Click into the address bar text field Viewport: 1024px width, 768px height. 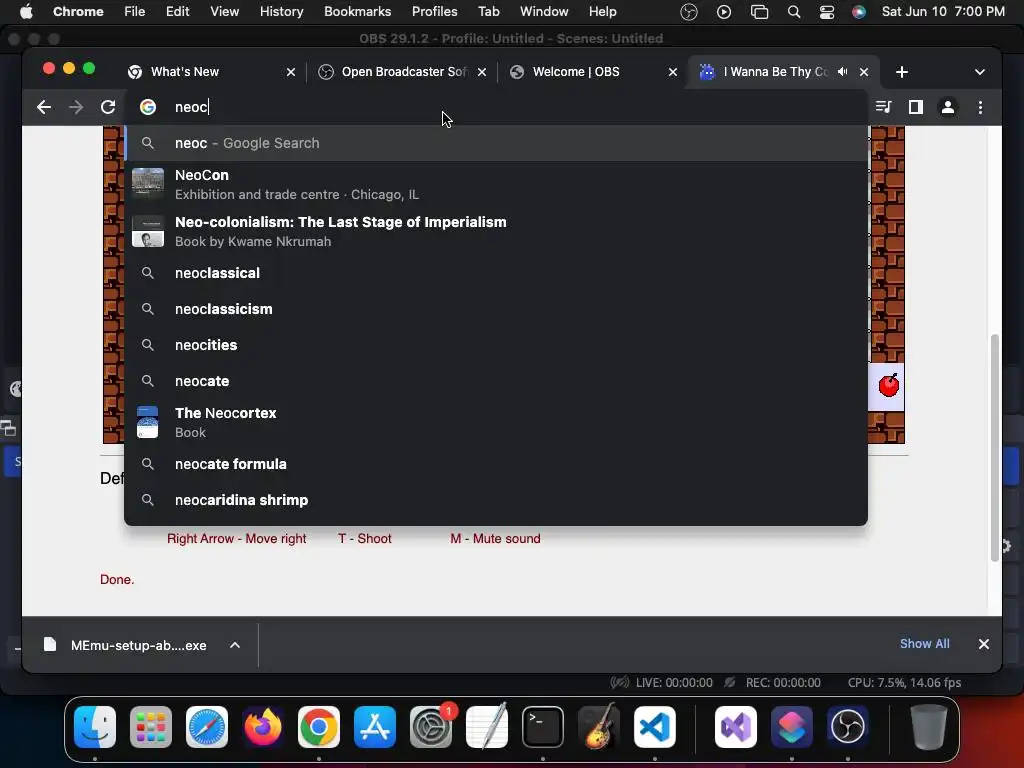point(496,107)
